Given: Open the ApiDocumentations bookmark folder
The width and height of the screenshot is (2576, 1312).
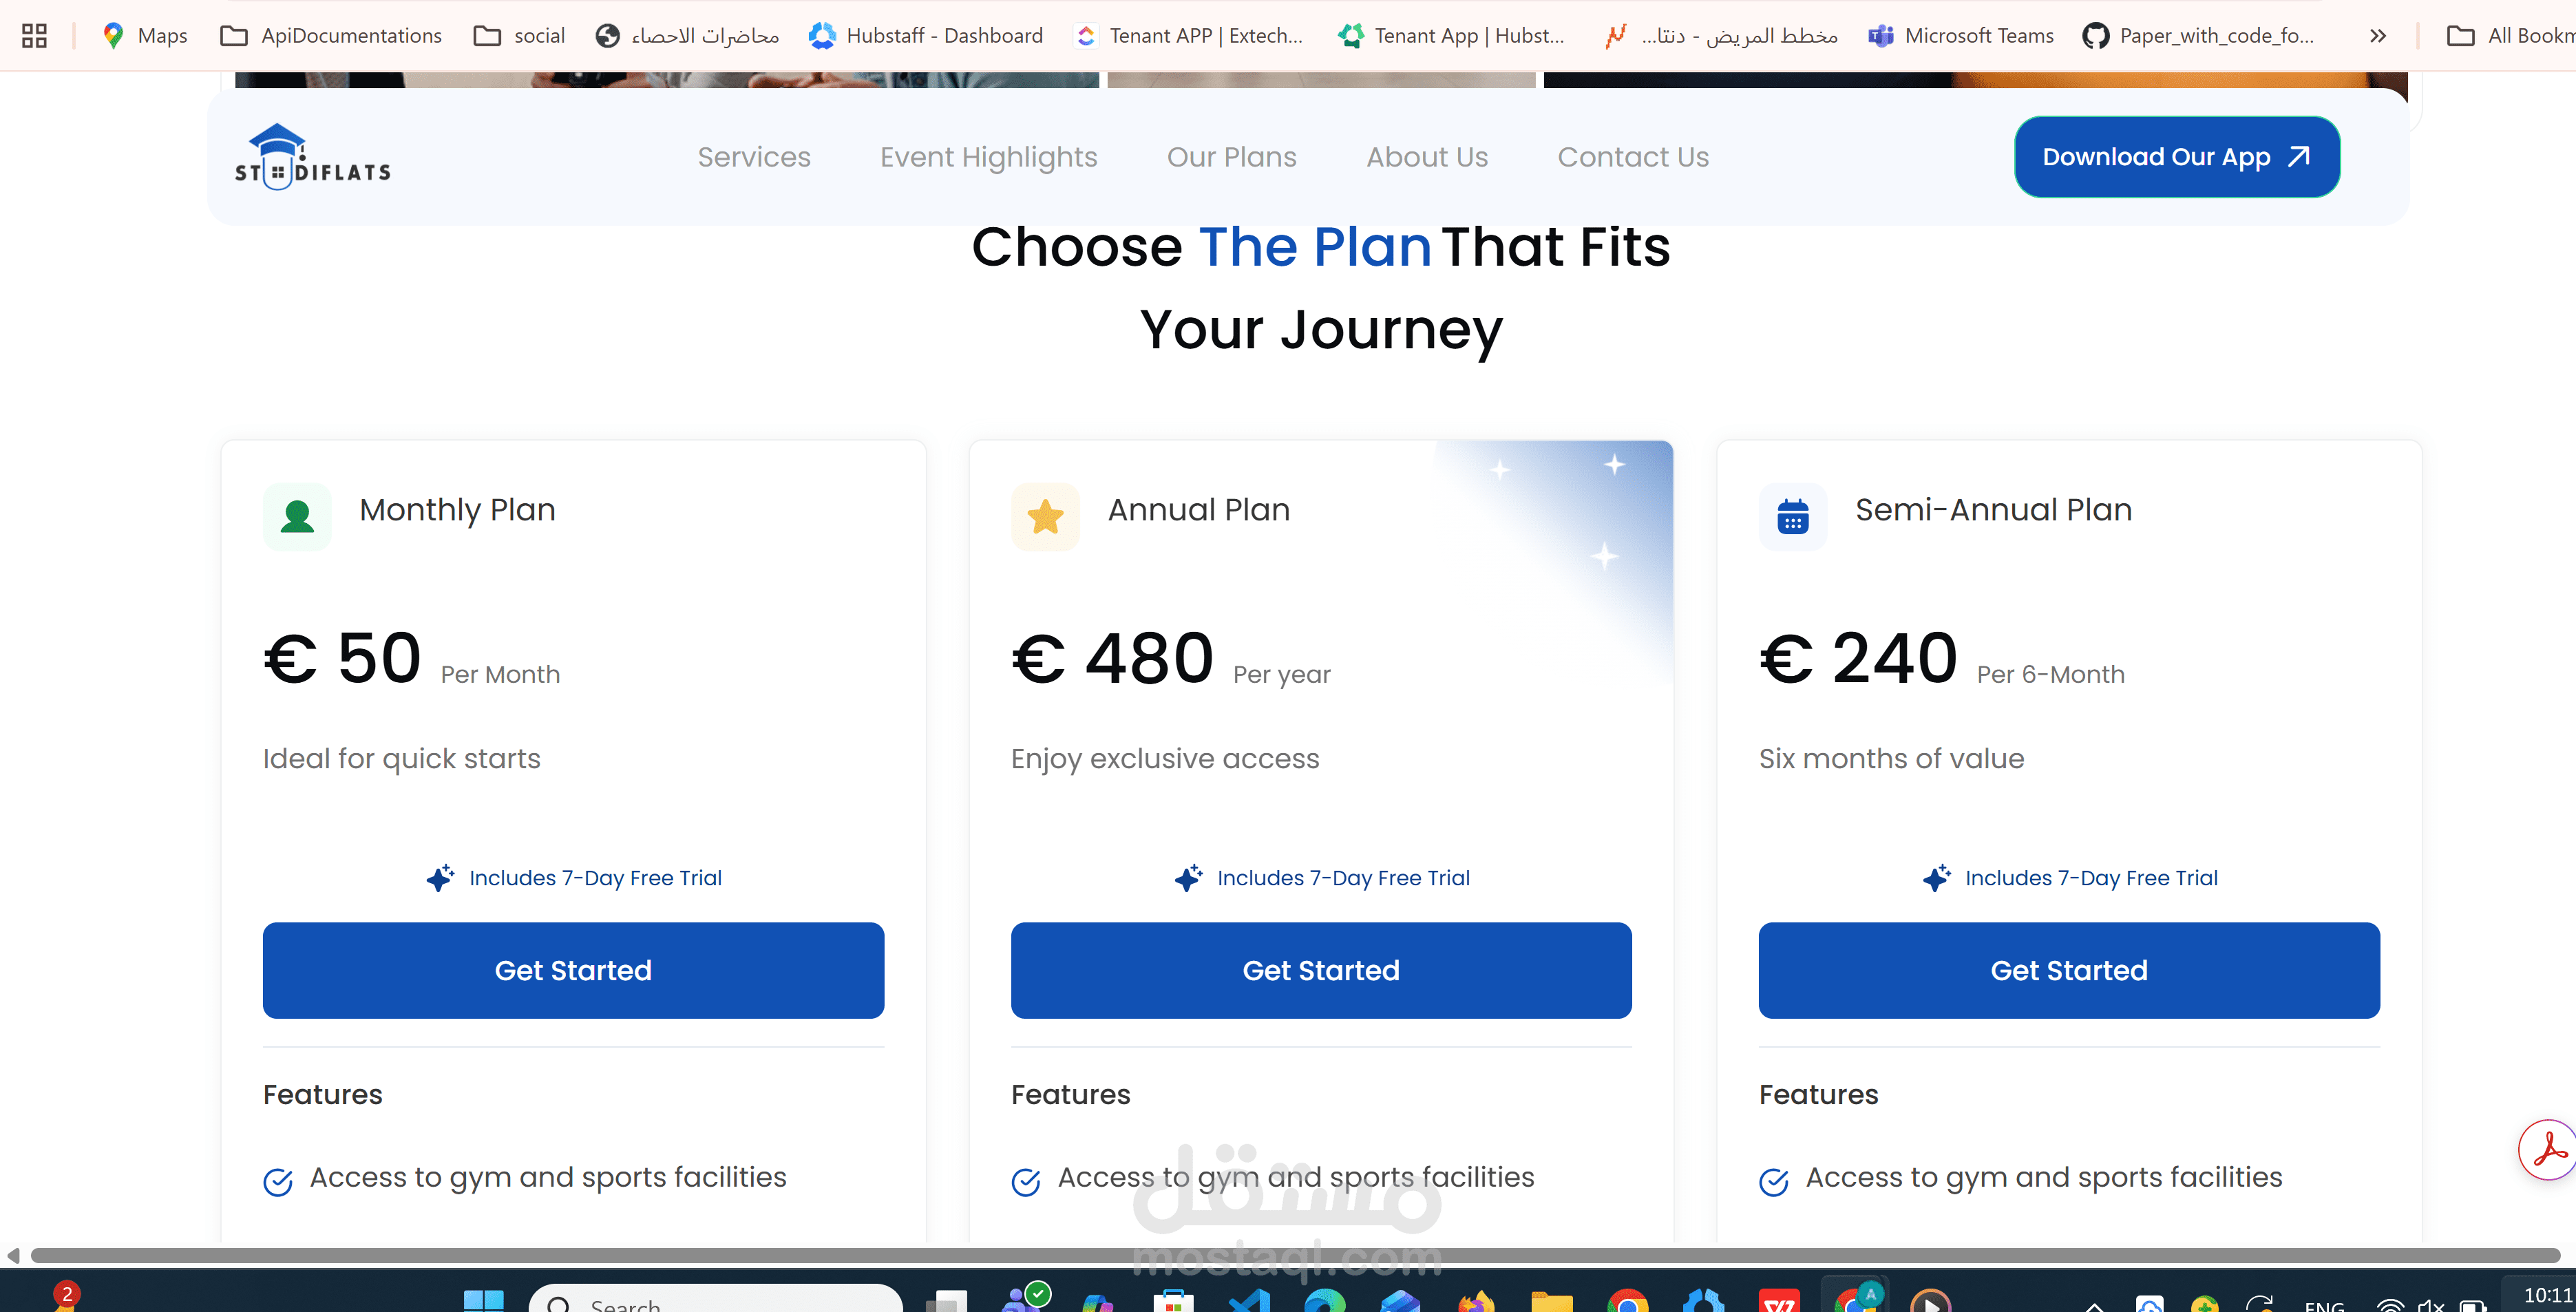Looking at the screenshot, I should click(x=331, y=36).
